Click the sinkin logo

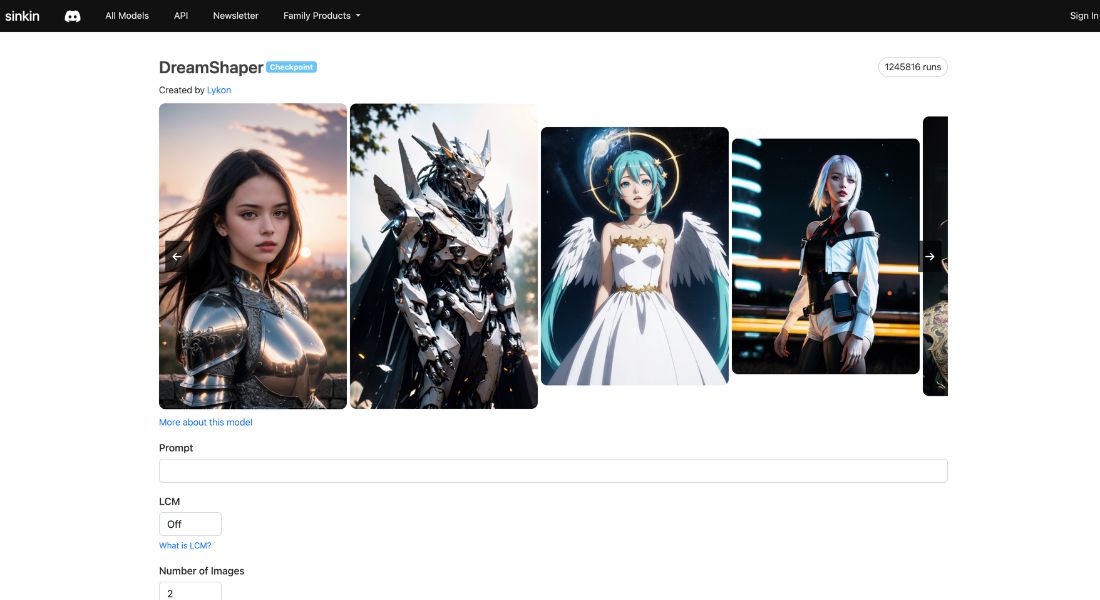pyautogui.click(x=22, y=15)
